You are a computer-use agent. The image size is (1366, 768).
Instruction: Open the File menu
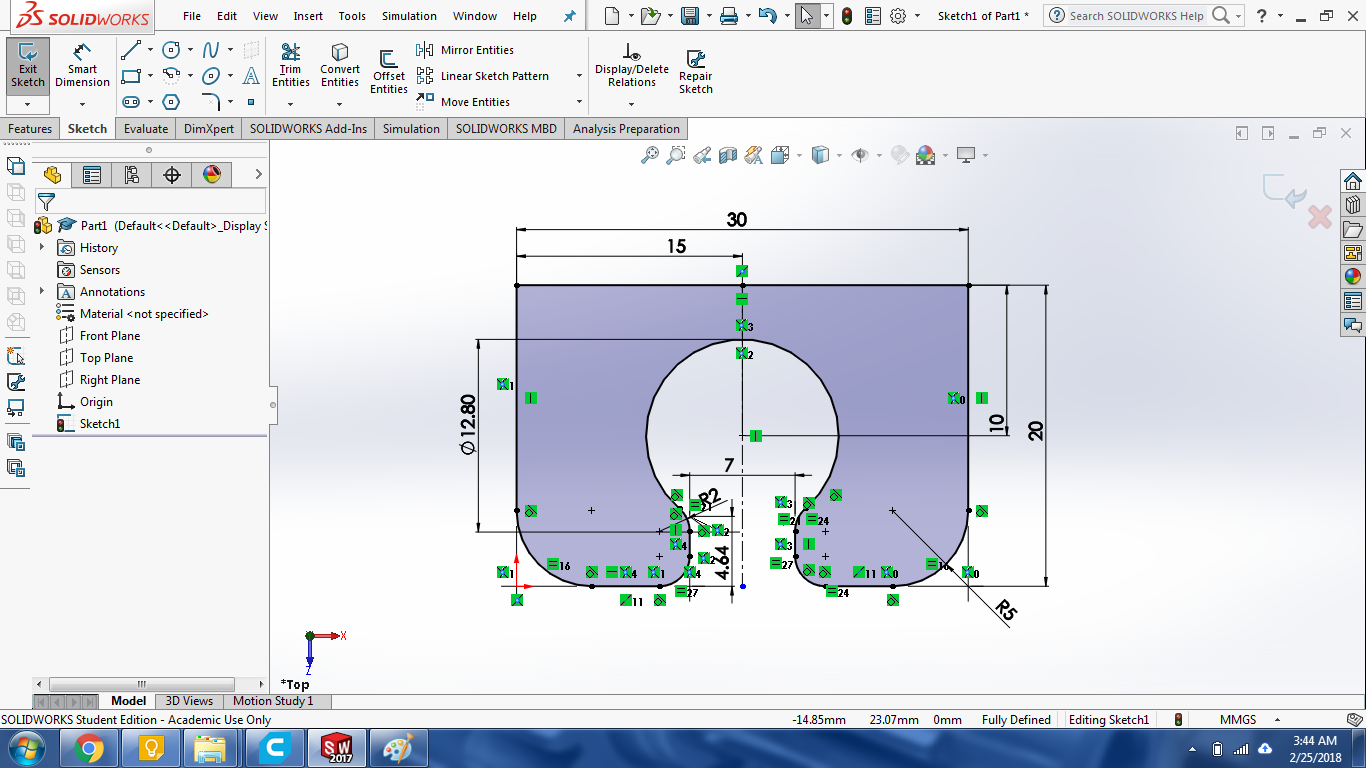pos(192,16)
